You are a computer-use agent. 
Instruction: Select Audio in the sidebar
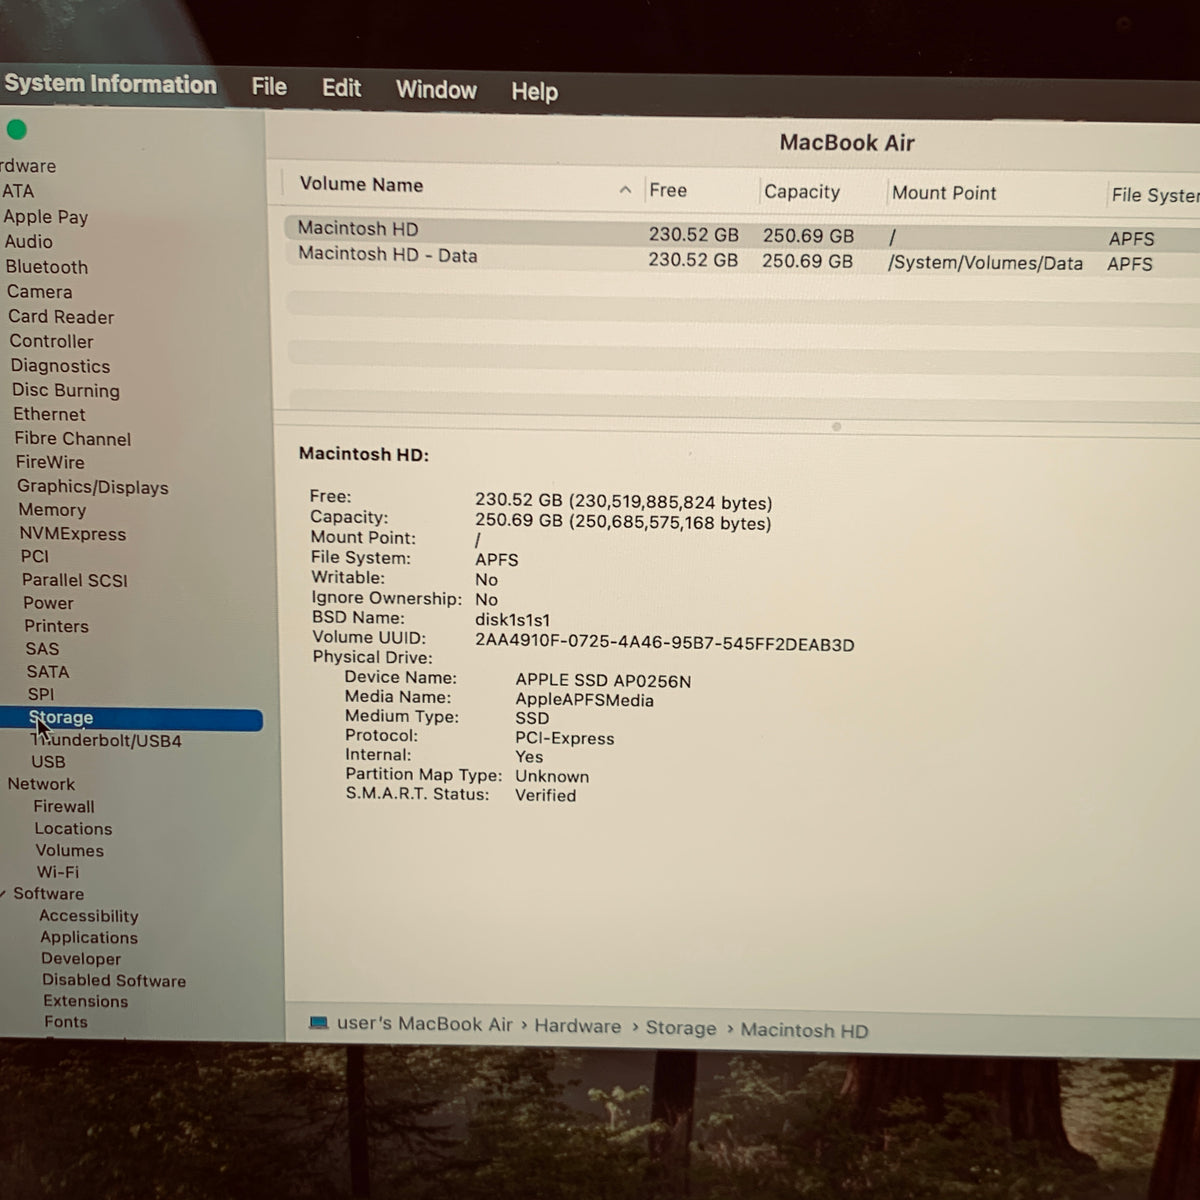click(28, 241)
